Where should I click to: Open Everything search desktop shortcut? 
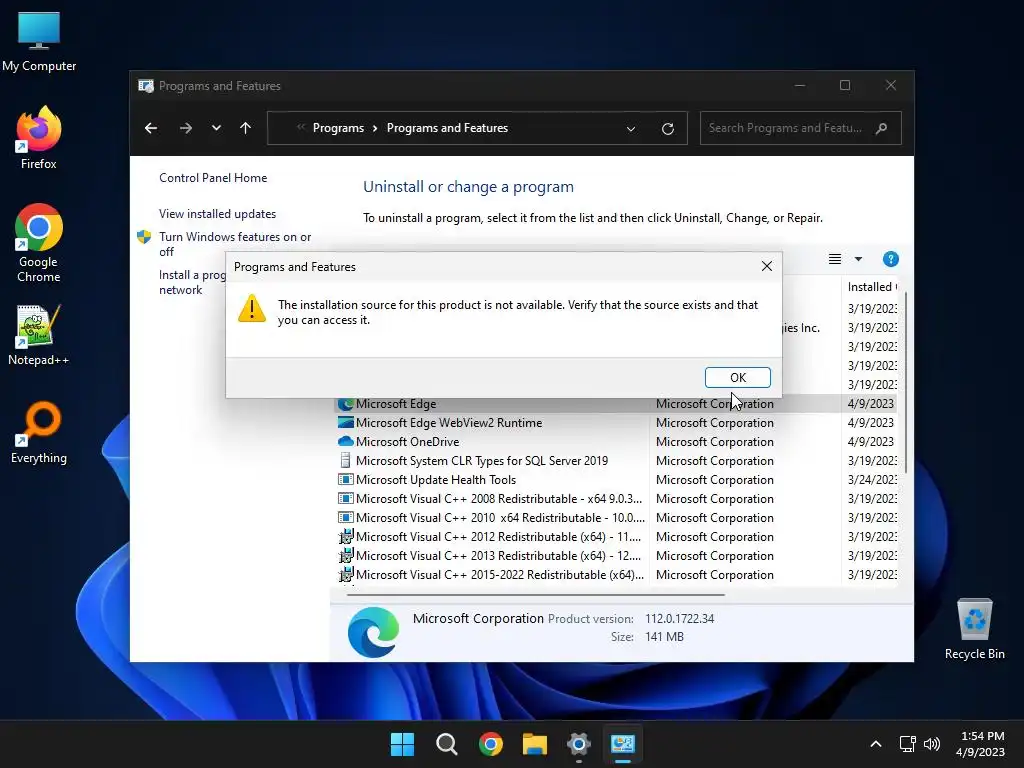[39, 432]
